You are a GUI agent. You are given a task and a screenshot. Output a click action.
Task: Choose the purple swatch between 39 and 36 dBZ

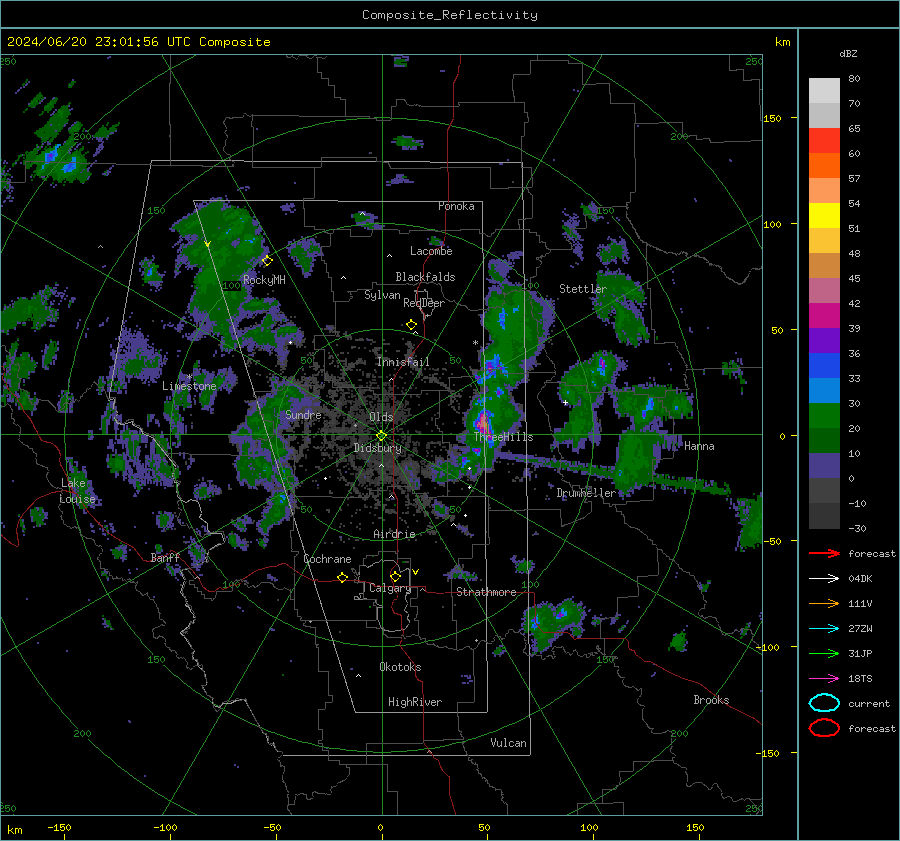(x=824, y=341)
